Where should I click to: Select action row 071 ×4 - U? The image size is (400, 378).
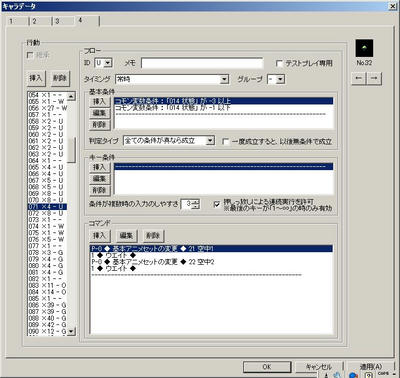(x=47, y=207)
